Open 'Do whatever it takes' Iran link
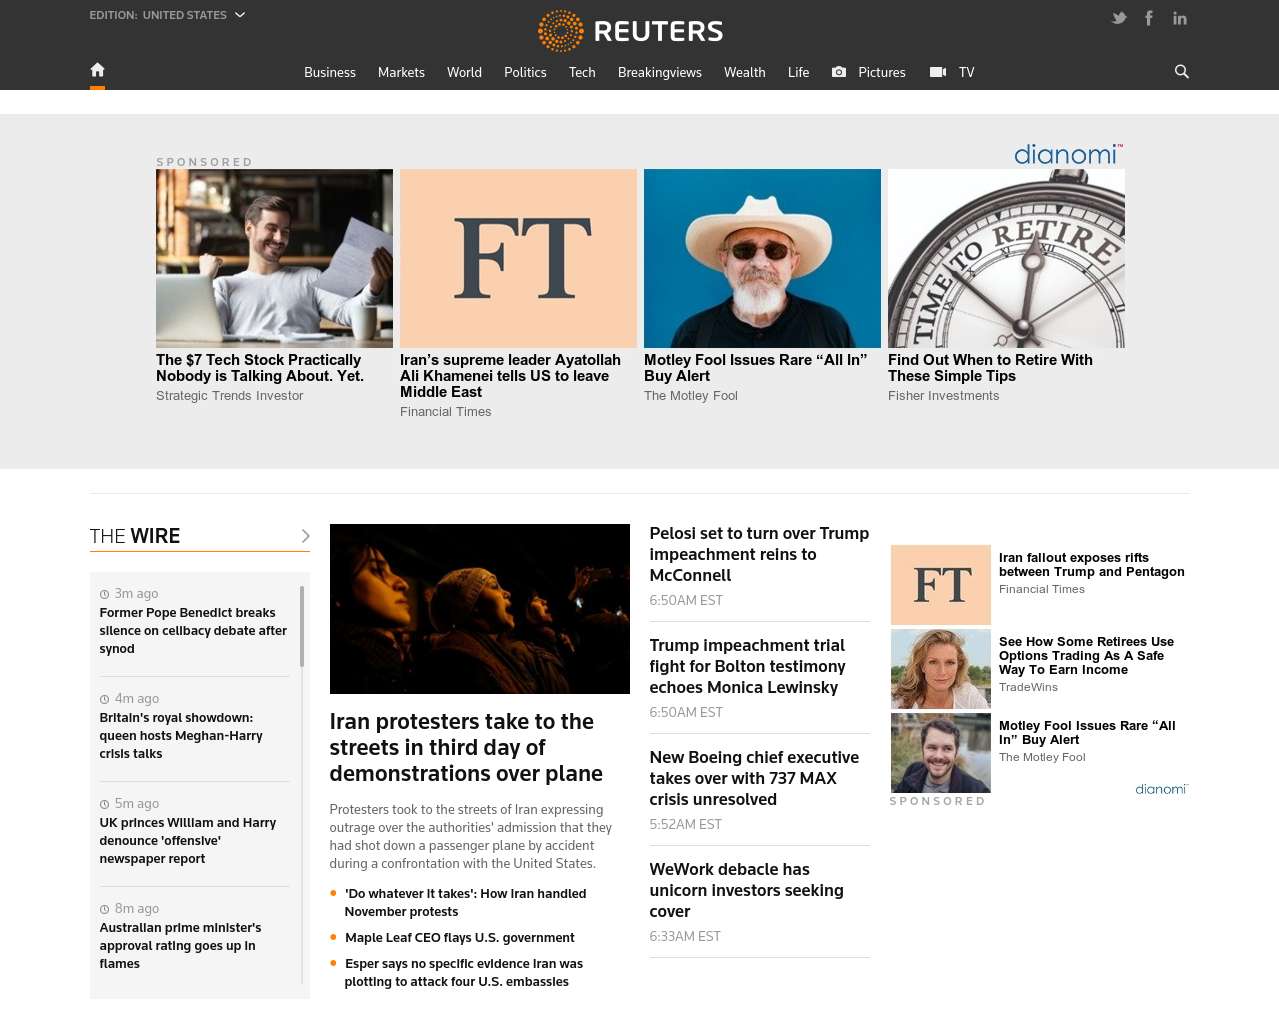The width and height of the screenshot is (1279, 1023). pos(465,902)
